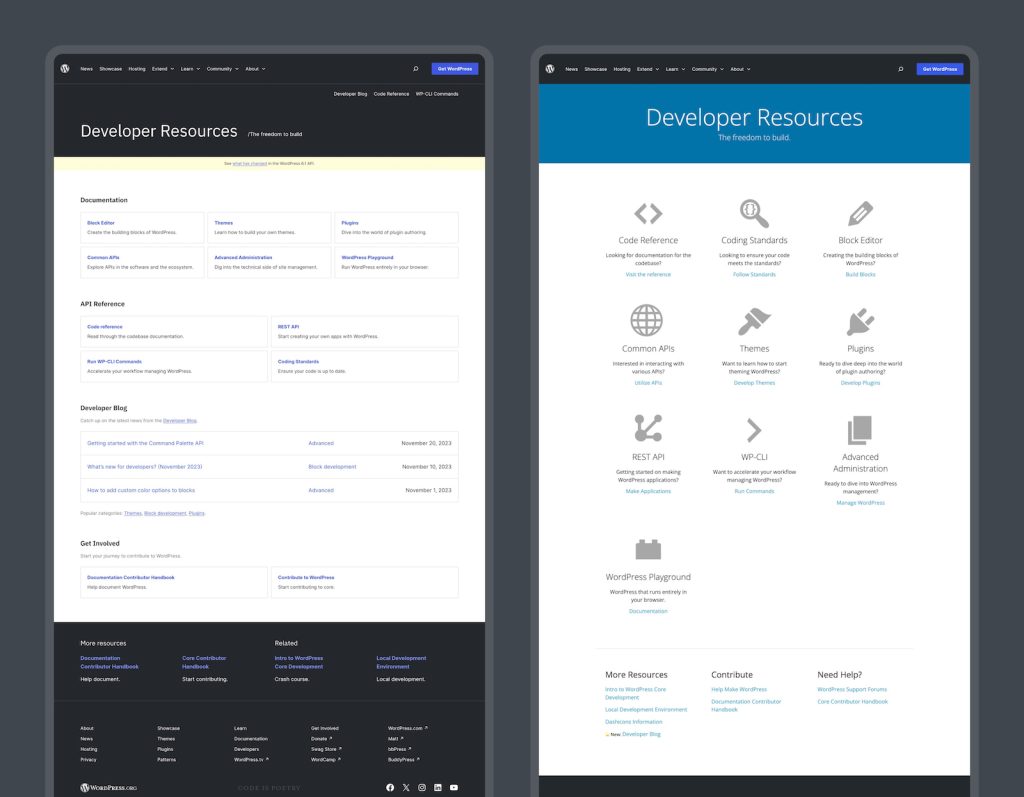Click the Coding Standards magnifier icon
Screen dimensions: 1024x797
click(754, 213)
